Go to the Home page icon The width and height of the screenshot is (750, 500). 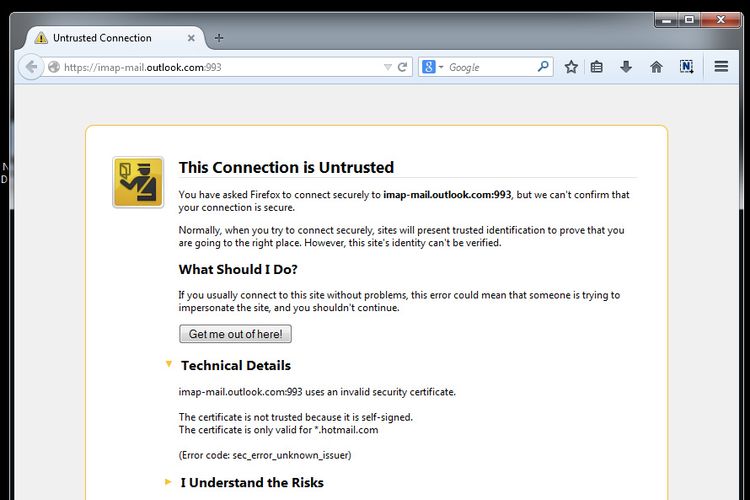(x=656, y=67)
